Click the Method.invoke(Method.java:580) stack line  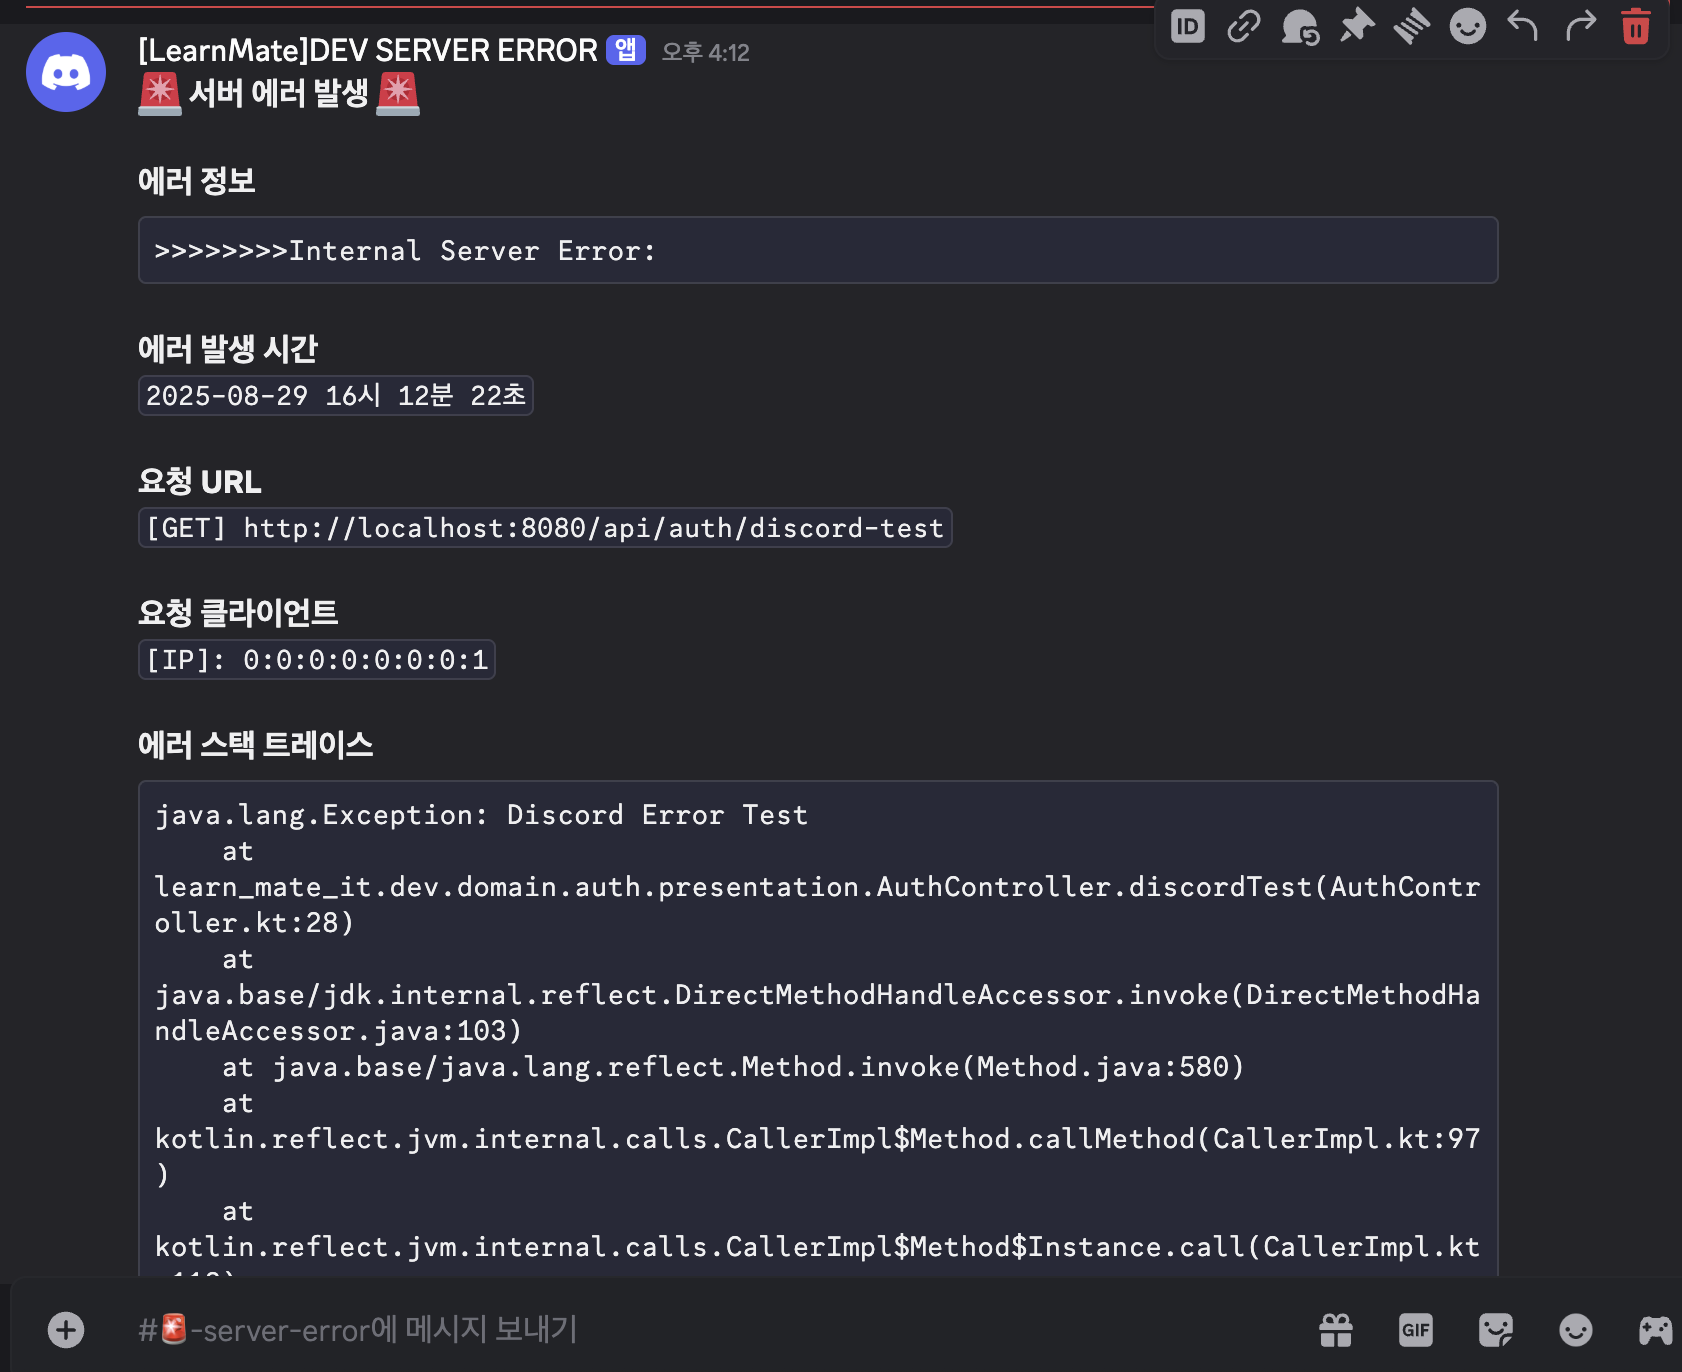pyautogui.click(x=733, y=1067)
